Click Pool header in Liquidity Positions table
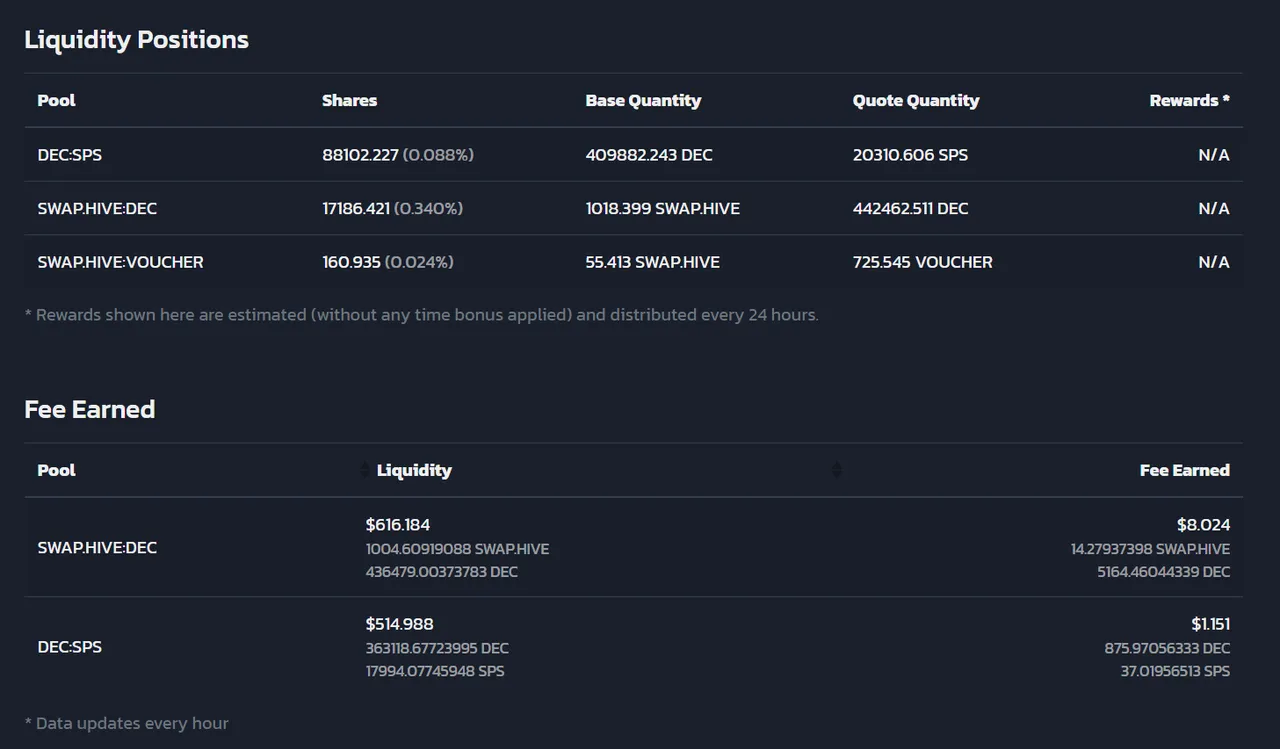Screen dimensions: 1280x749 click(x=56, y=100)
